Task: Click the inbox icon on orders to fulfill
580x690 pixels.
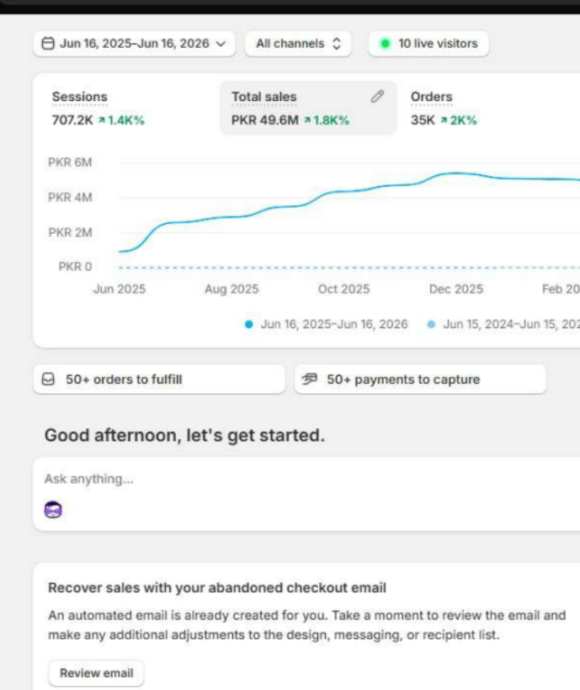Action: (x=48, y=379)
